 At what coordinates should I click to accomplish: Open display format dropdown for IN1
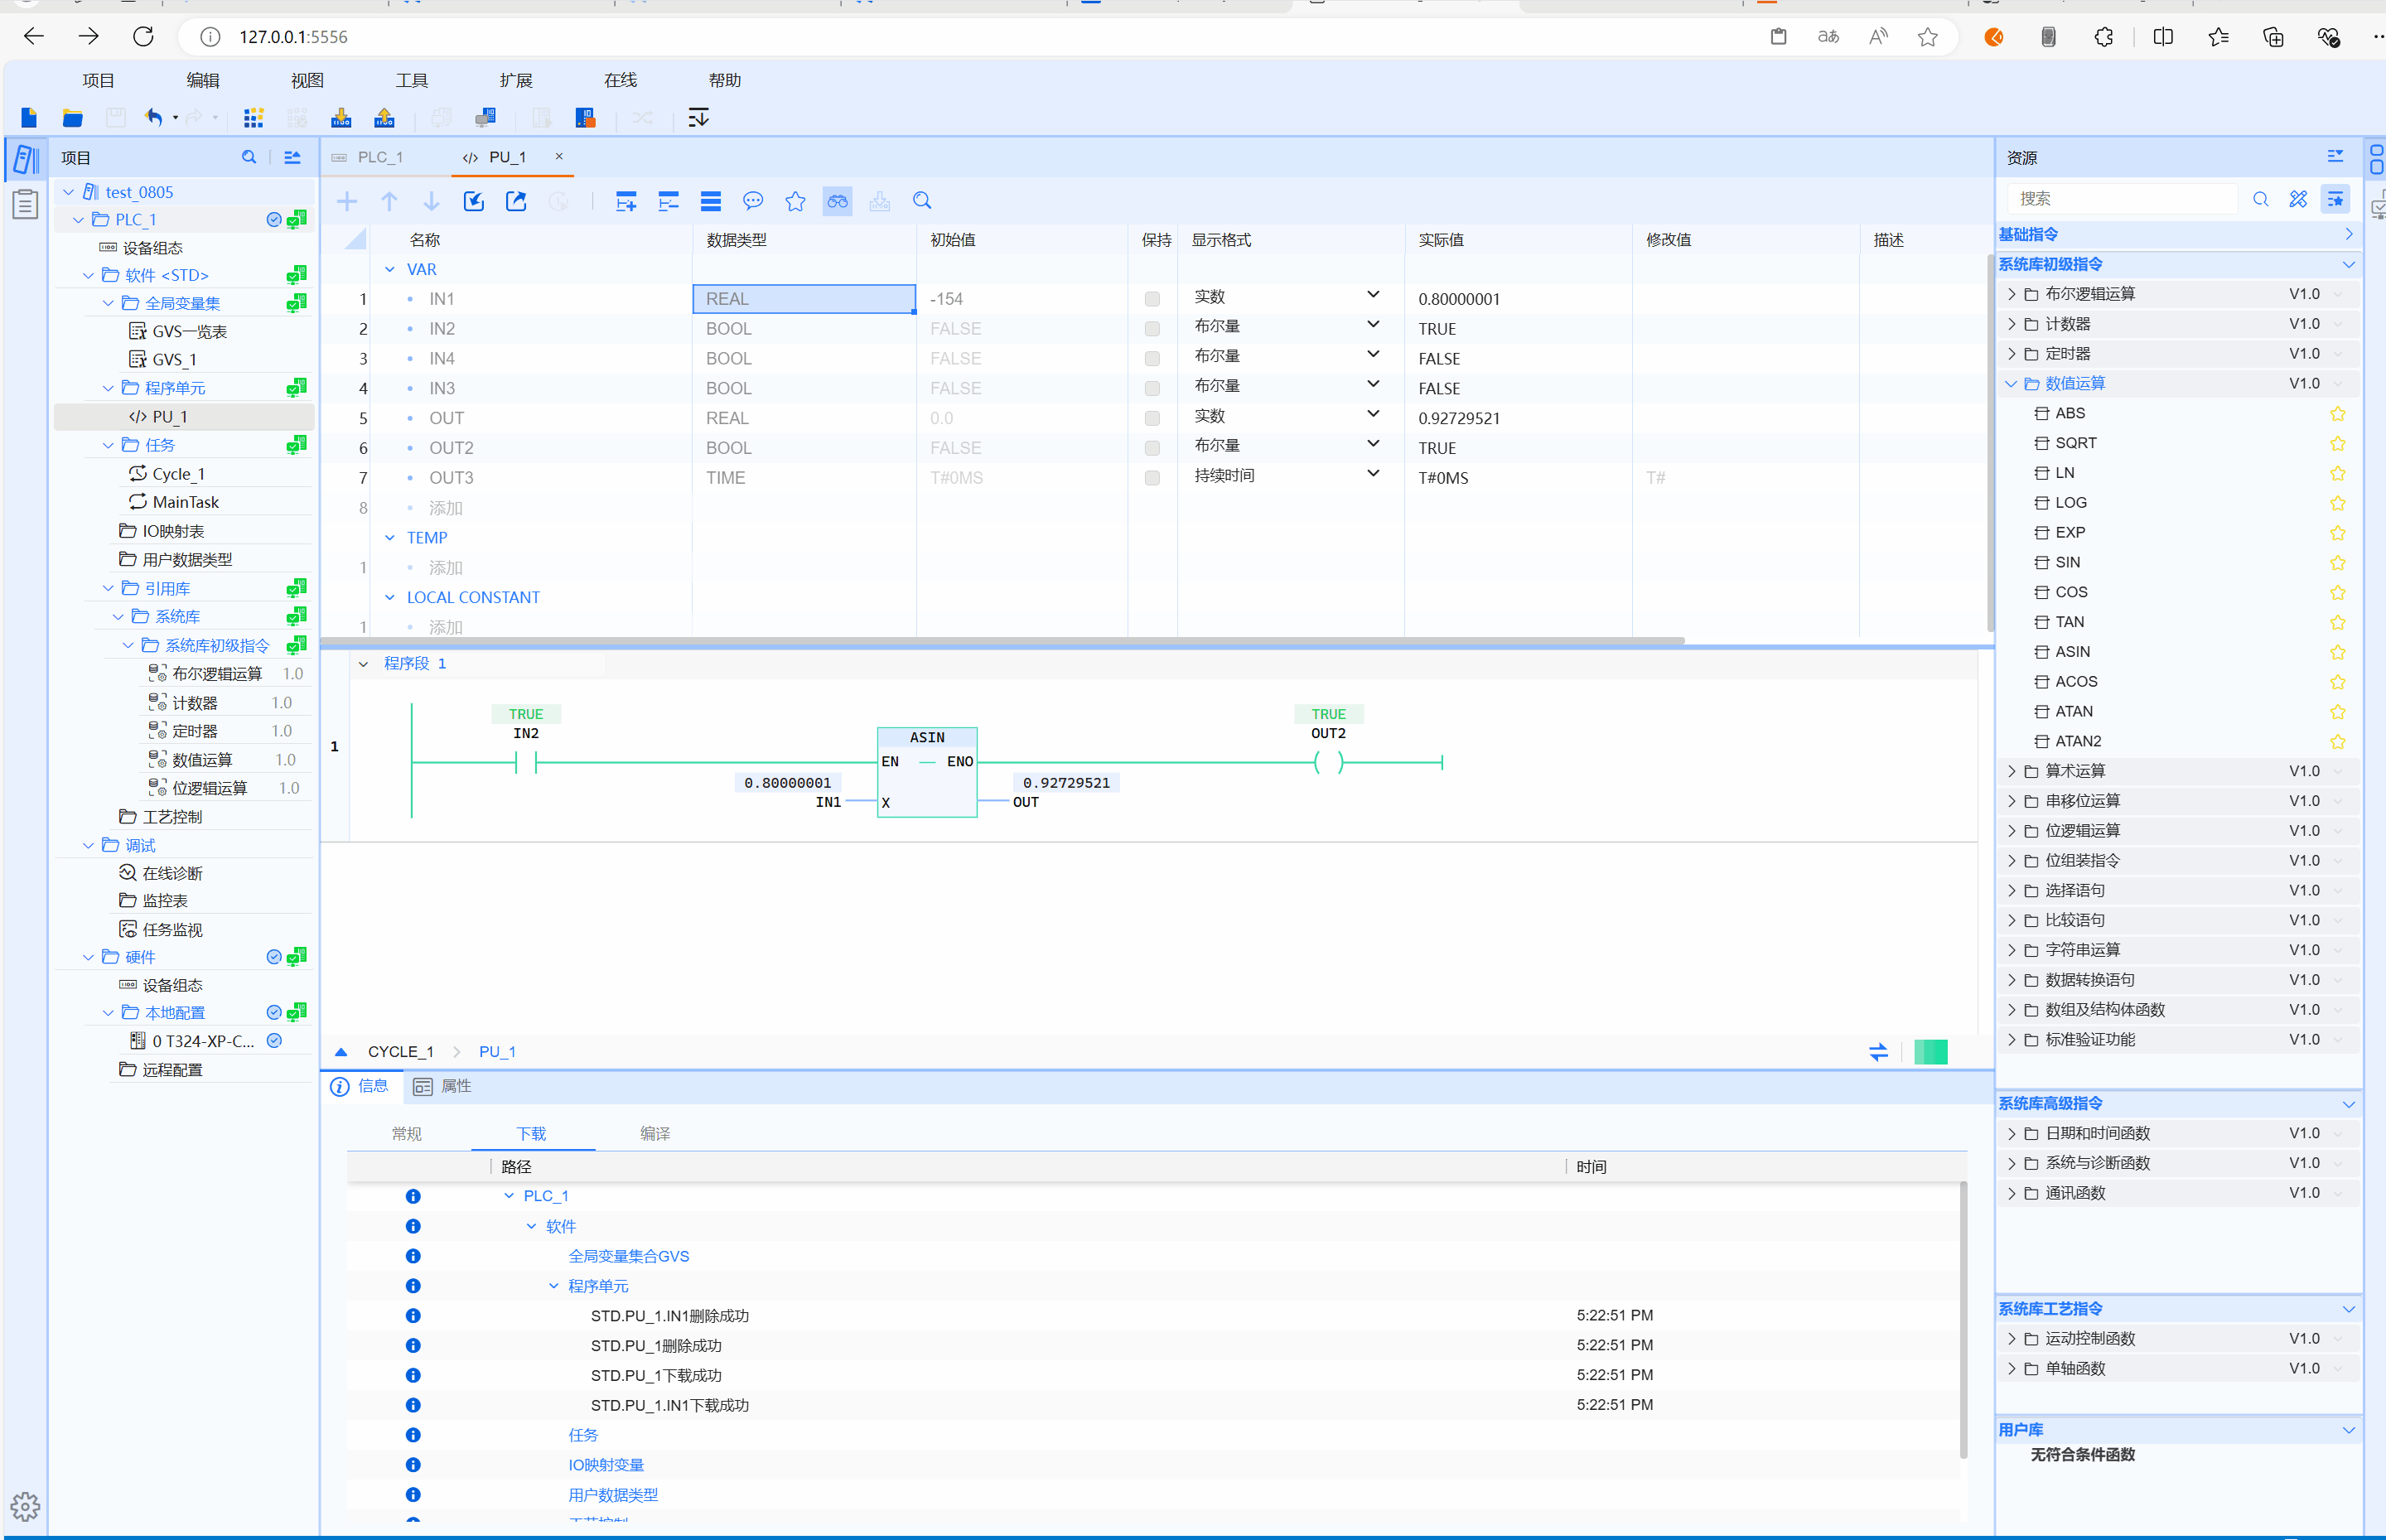1373,295
